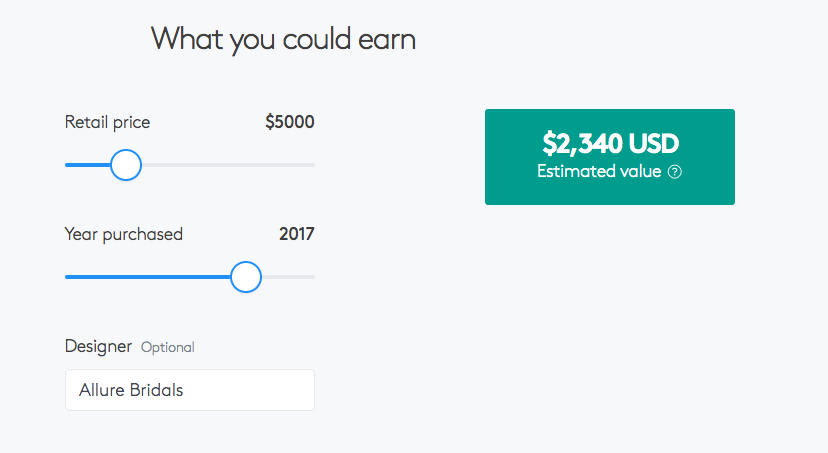
Task: Click the Allure Bridals text in designer box
Action: pos(131,390)
